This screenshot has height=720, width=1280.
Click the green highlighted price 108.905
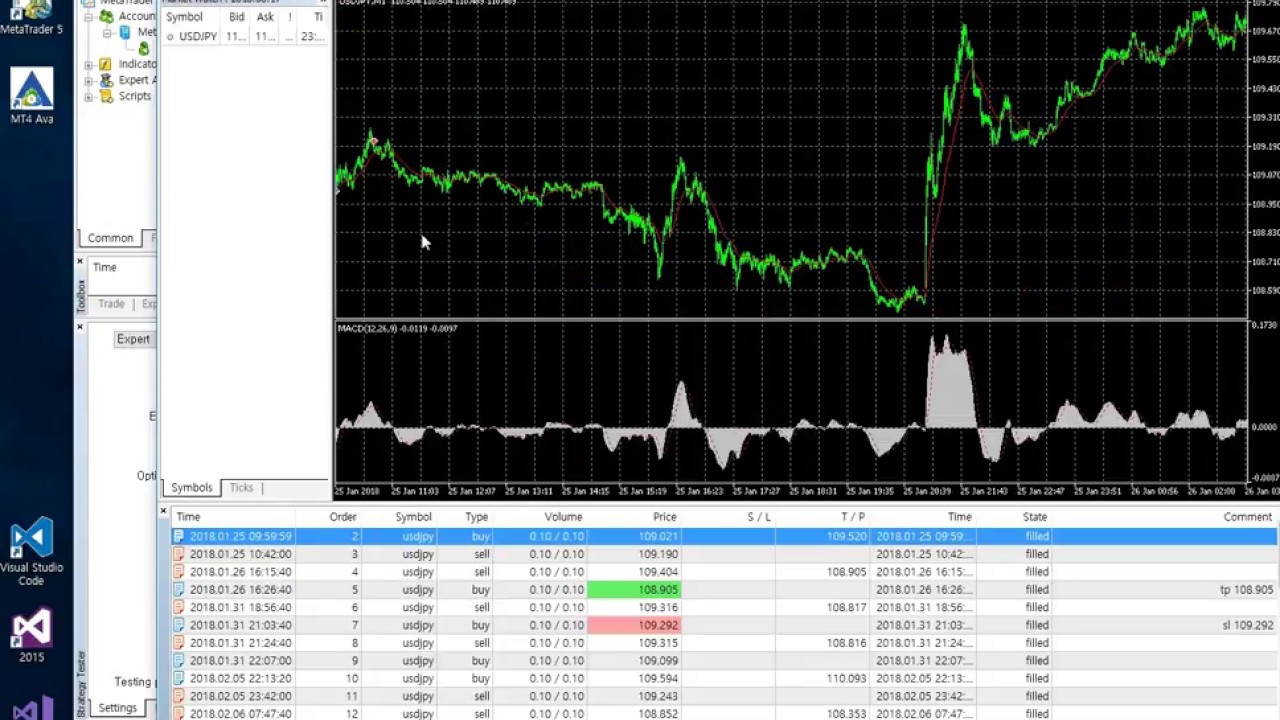[634, 590]
